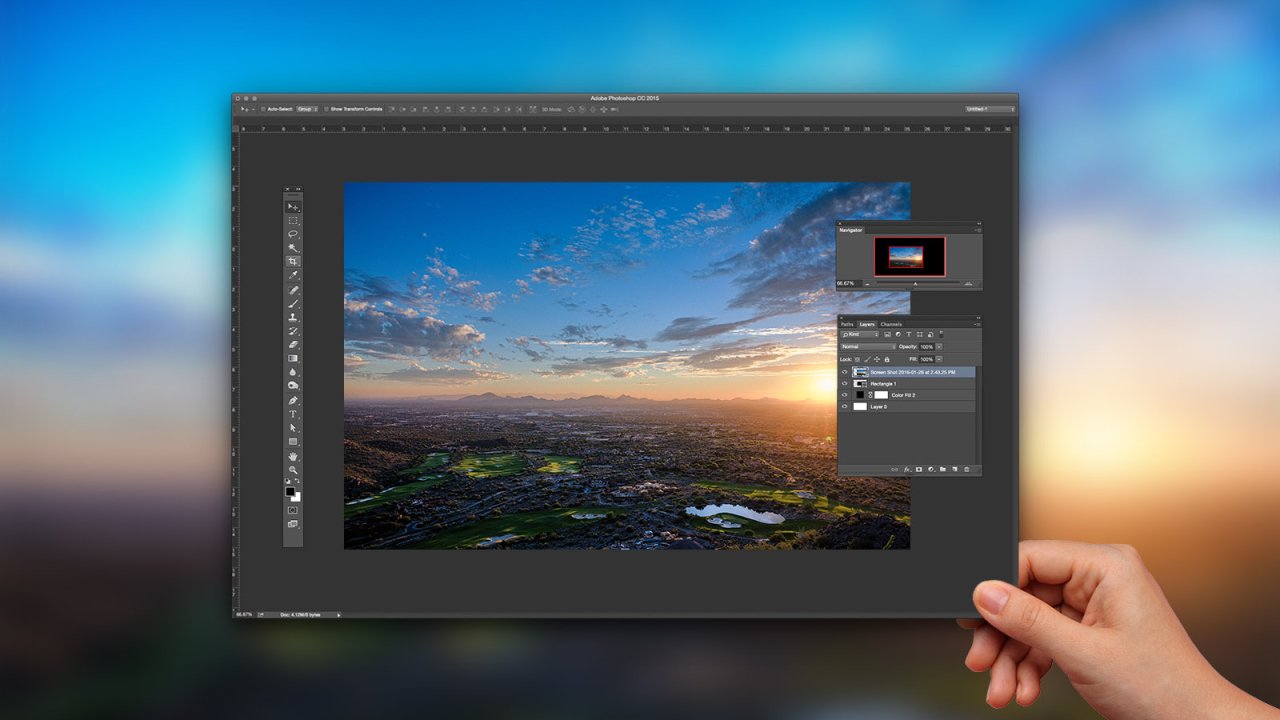Choose the Clone Stamp tool
This screenshot has height=720, width=1280.
click(x=292, y=315)
